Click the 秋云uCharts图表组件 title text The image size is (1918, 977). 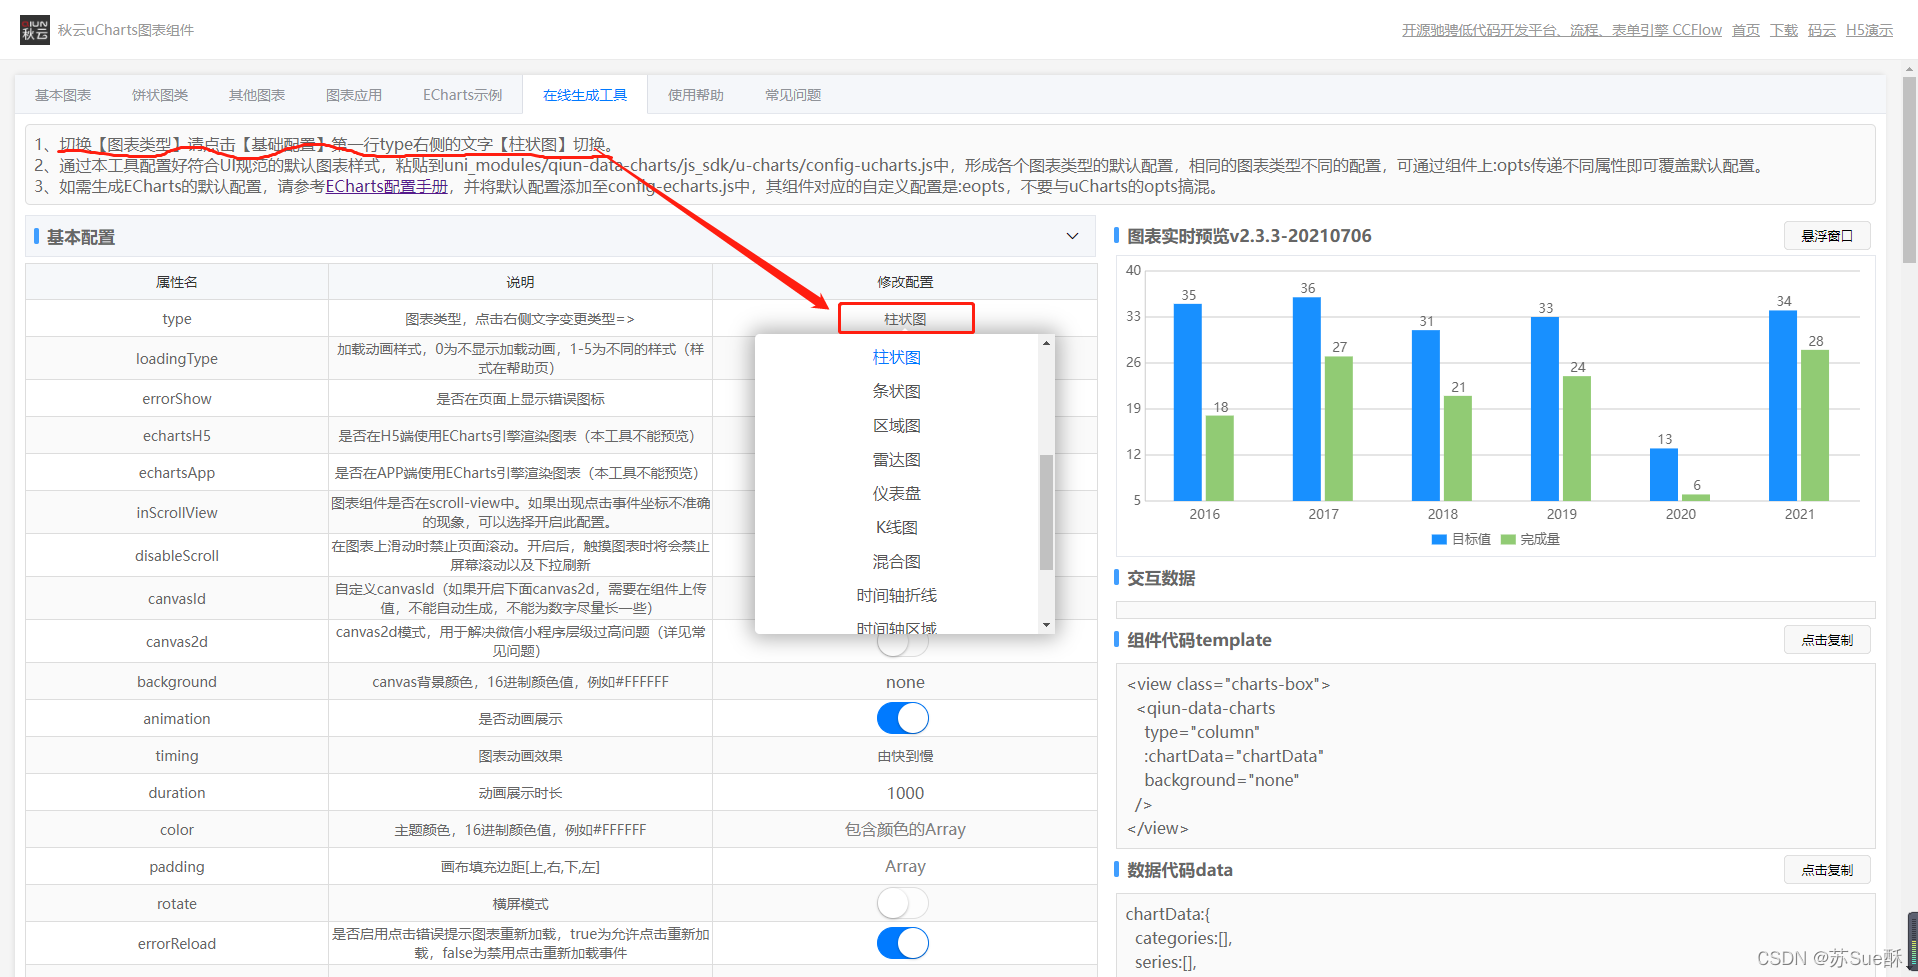coord(126,30)
